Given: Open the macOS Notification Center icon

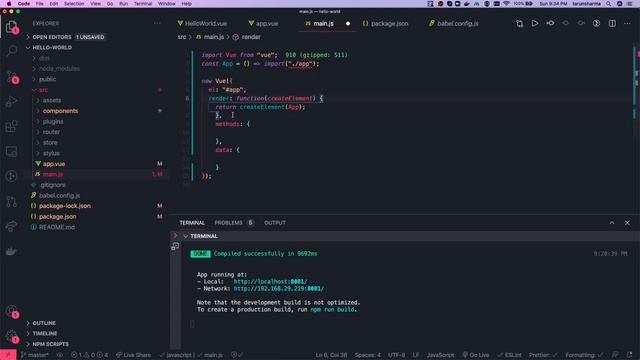Looking at the screenshot, I should (630, 4).
